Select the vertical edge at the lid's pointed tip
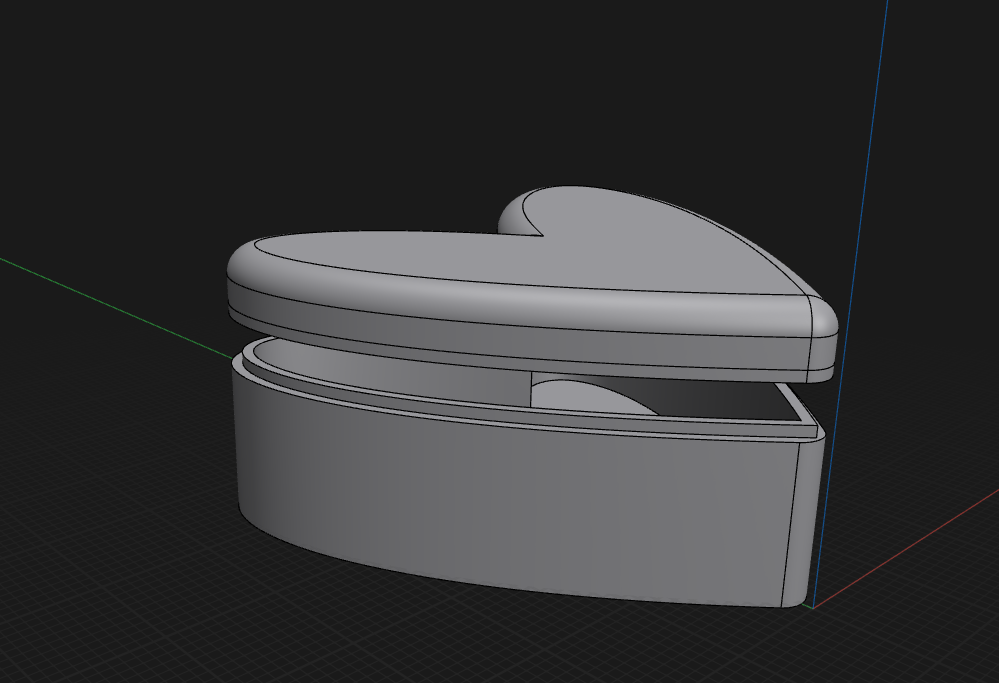Image resolution: width=999 pixels, height=683 pixels. [809, 333]
